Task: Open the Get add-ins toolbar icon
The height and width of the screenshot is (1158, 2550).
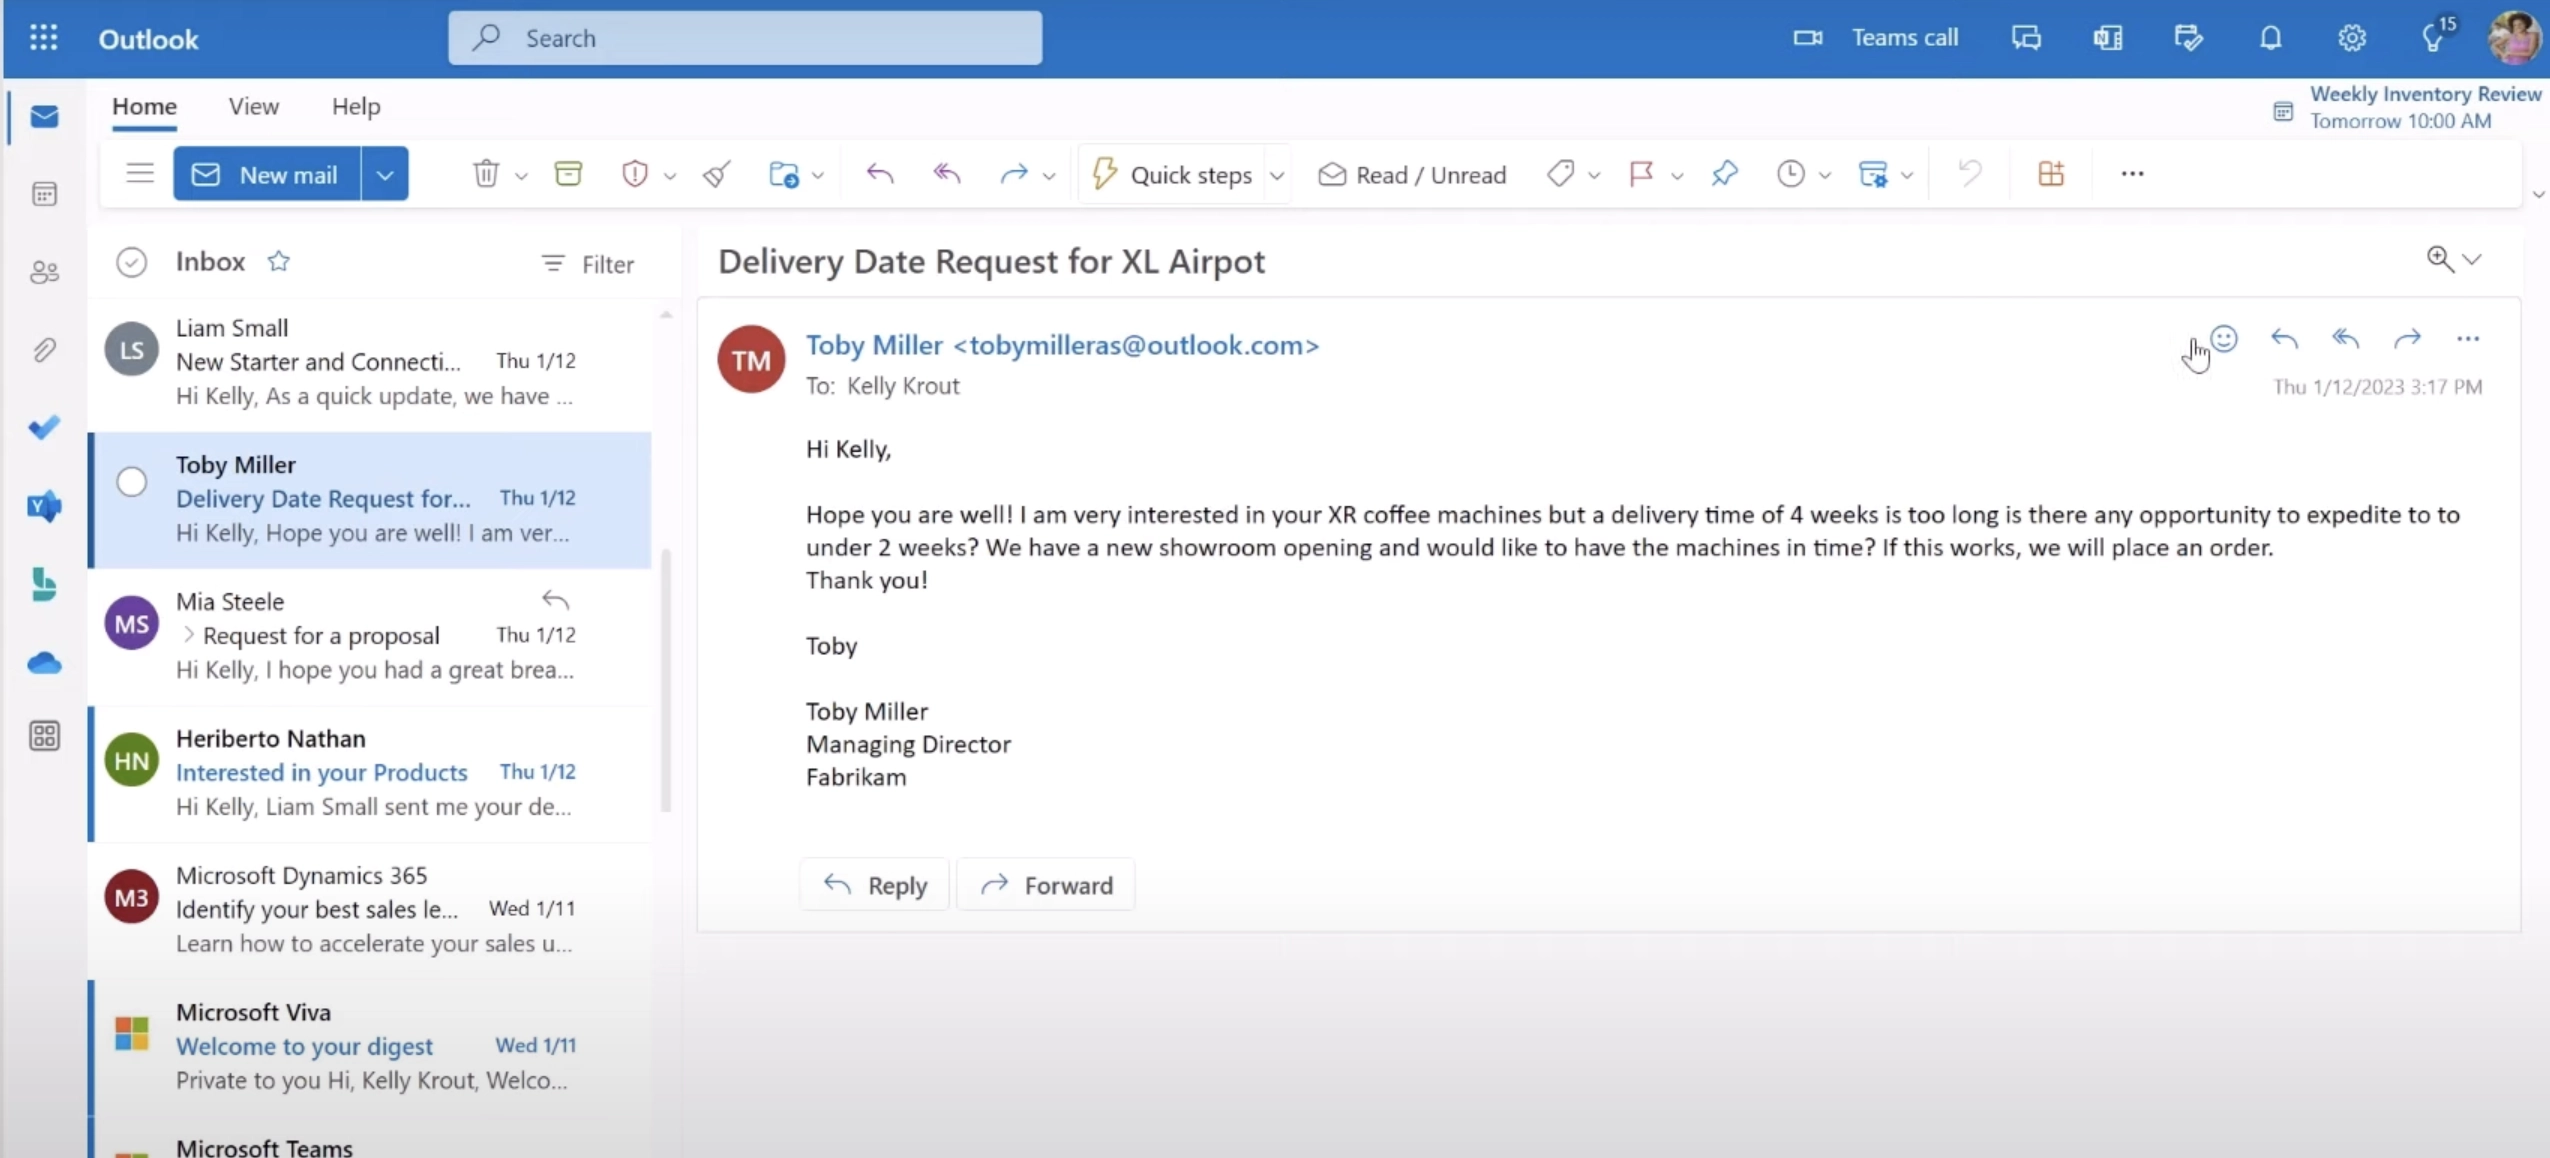Action: [x=2051, y=174]
